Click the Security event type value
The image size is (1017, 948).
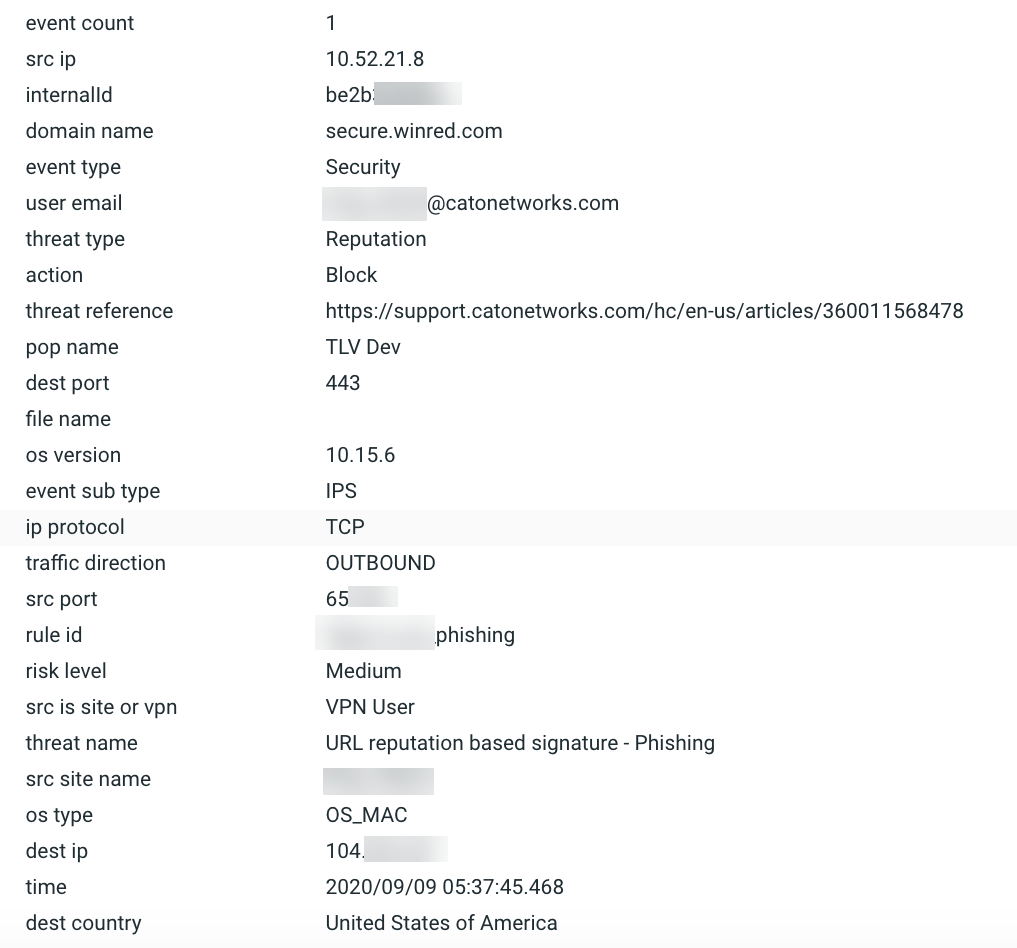(x=363, y=167)
